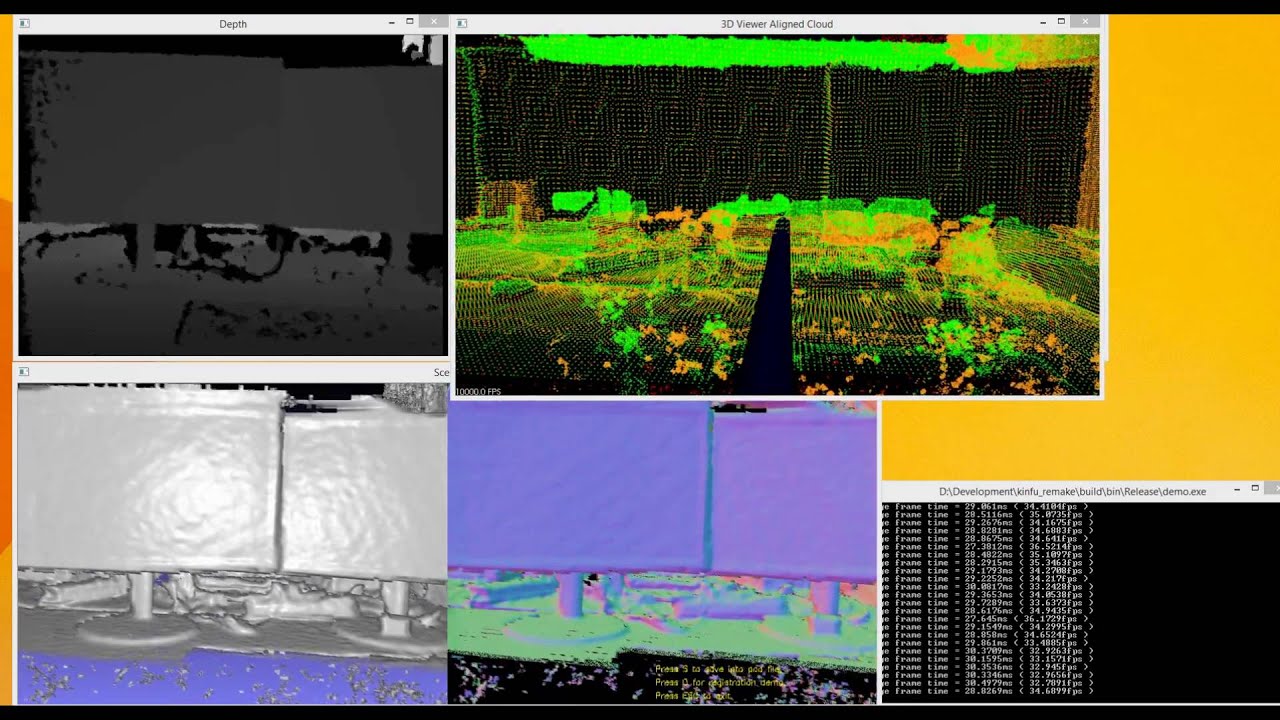Maximize the 3D Viewer Aligned Cloud window
1280x720 pixels.
pos(1062,22)
